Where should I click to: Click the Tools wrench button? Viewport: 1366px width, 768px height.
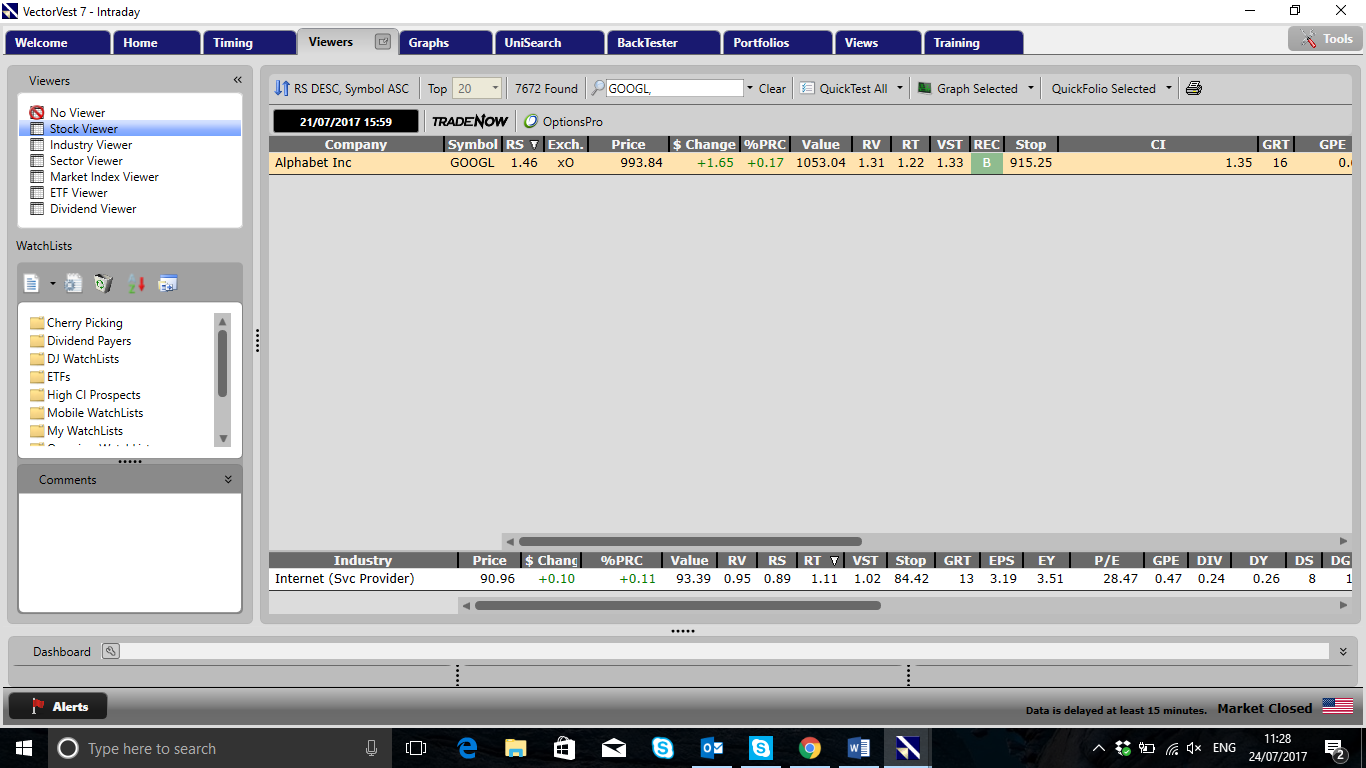[1324, 39]
